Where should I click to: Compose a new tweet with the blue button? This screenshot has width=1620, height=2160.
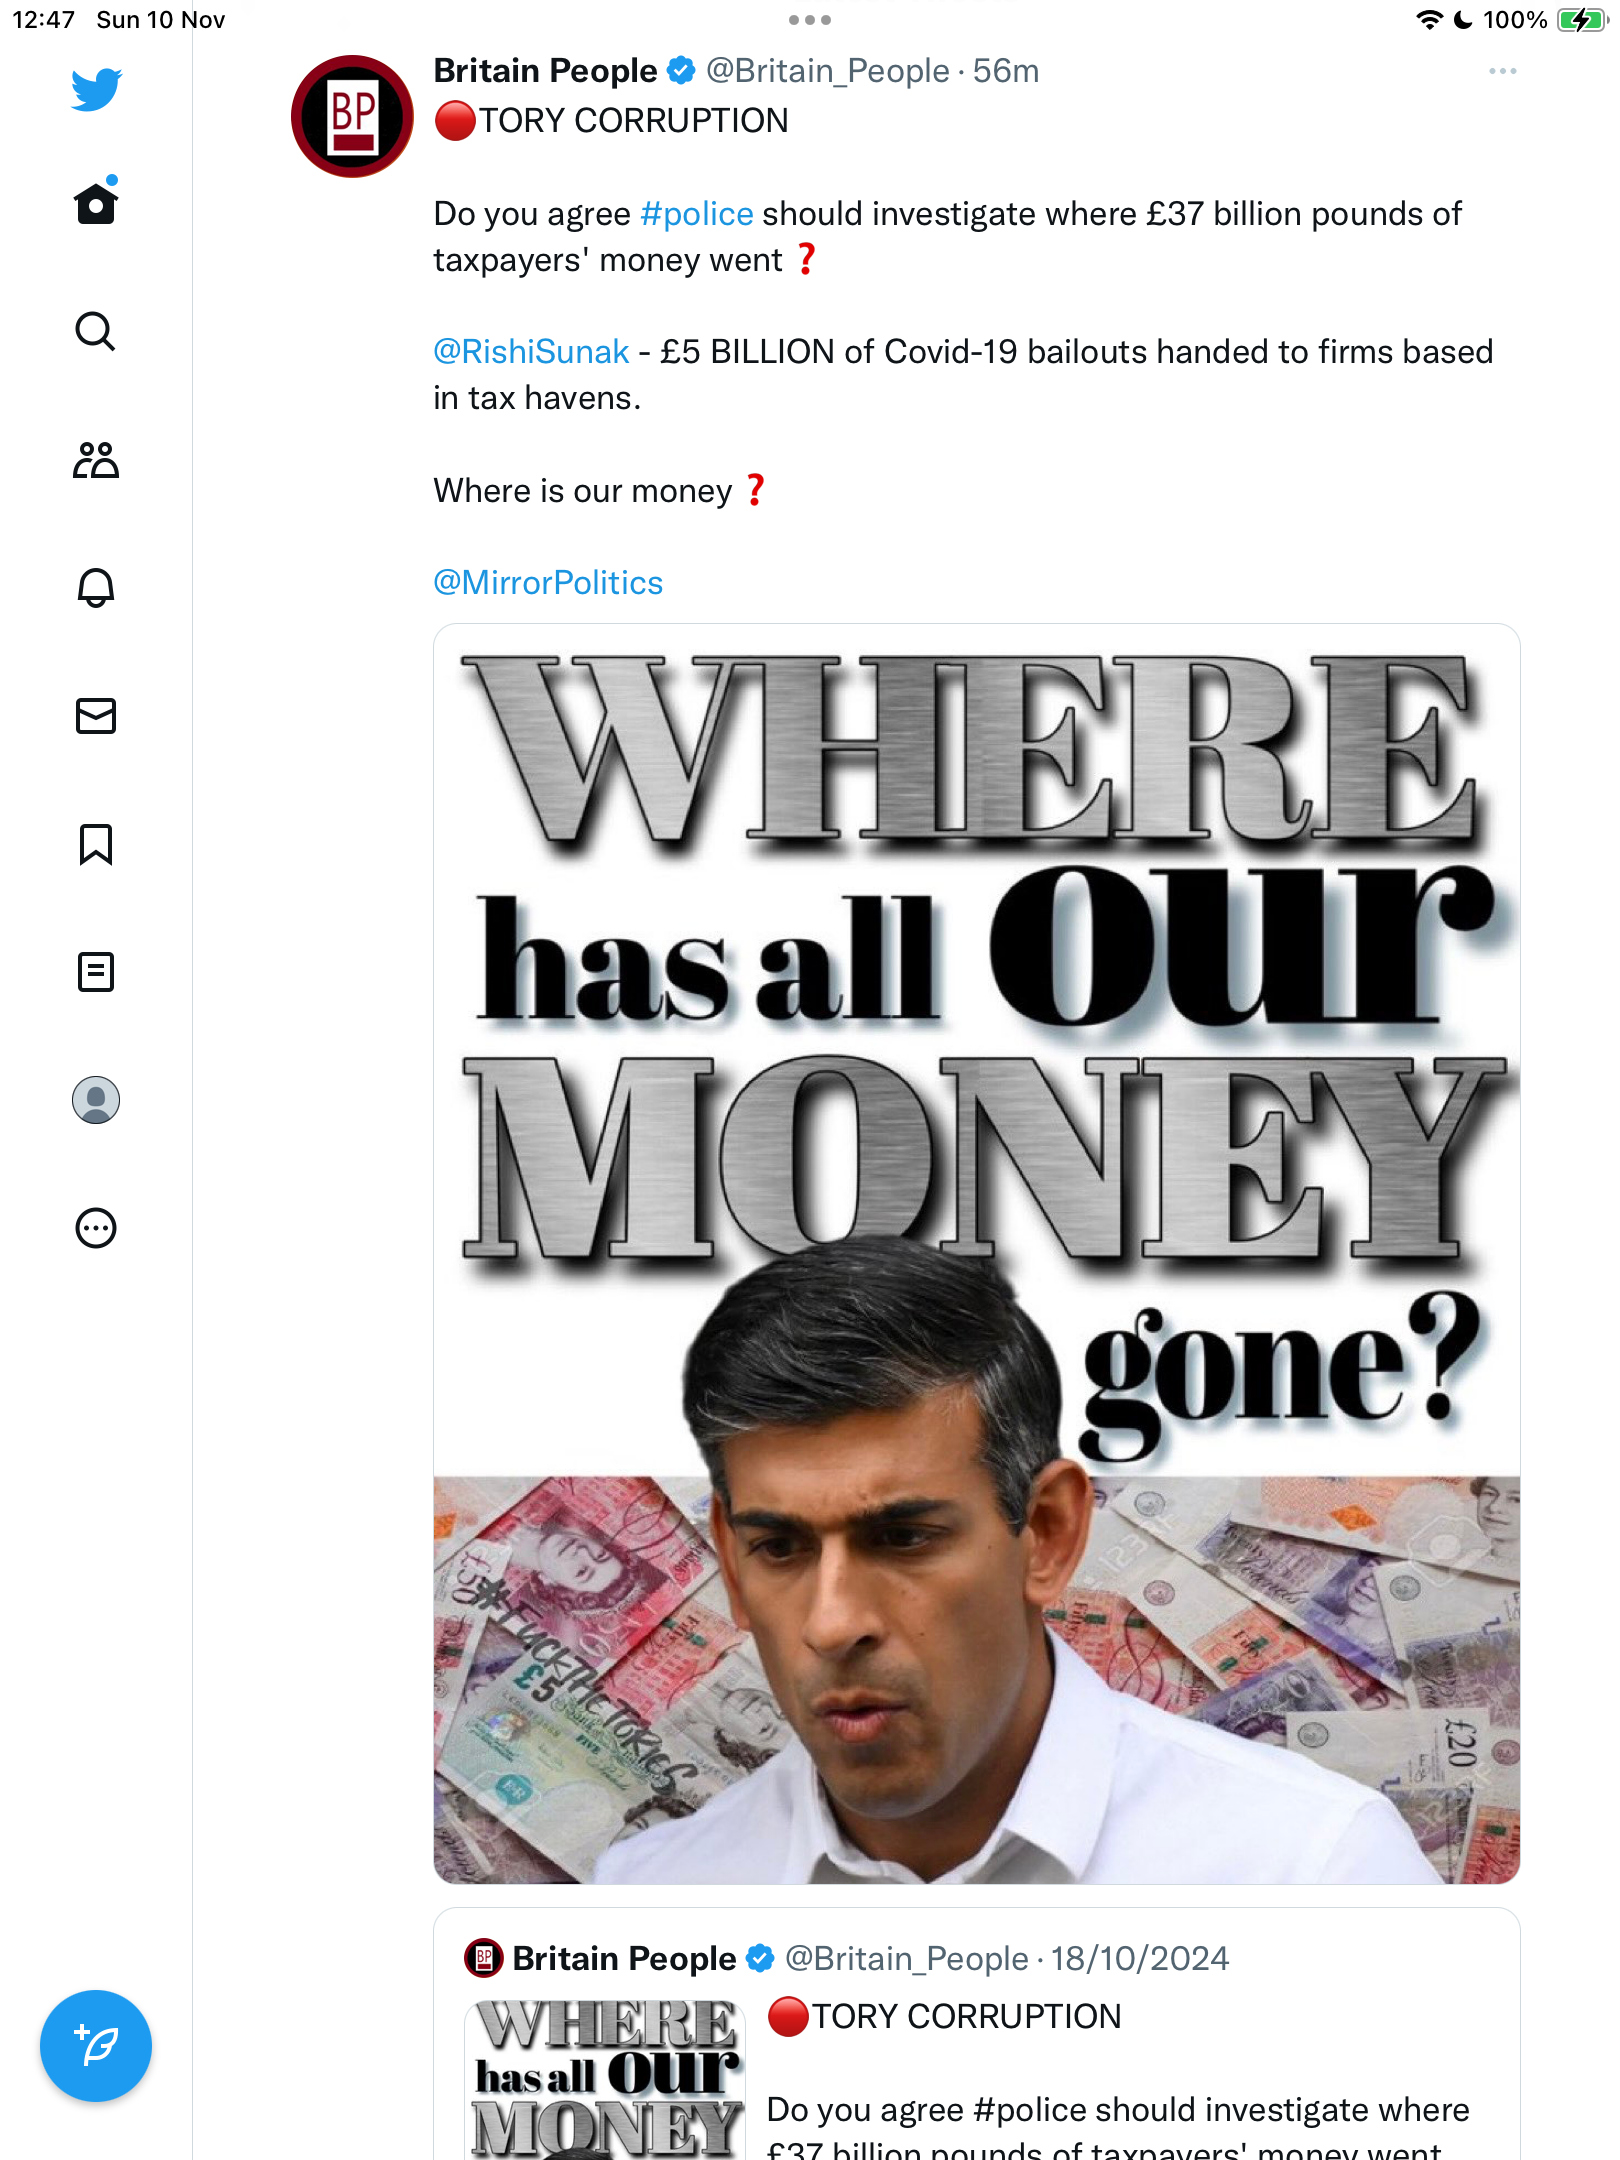pos(96,2046)
